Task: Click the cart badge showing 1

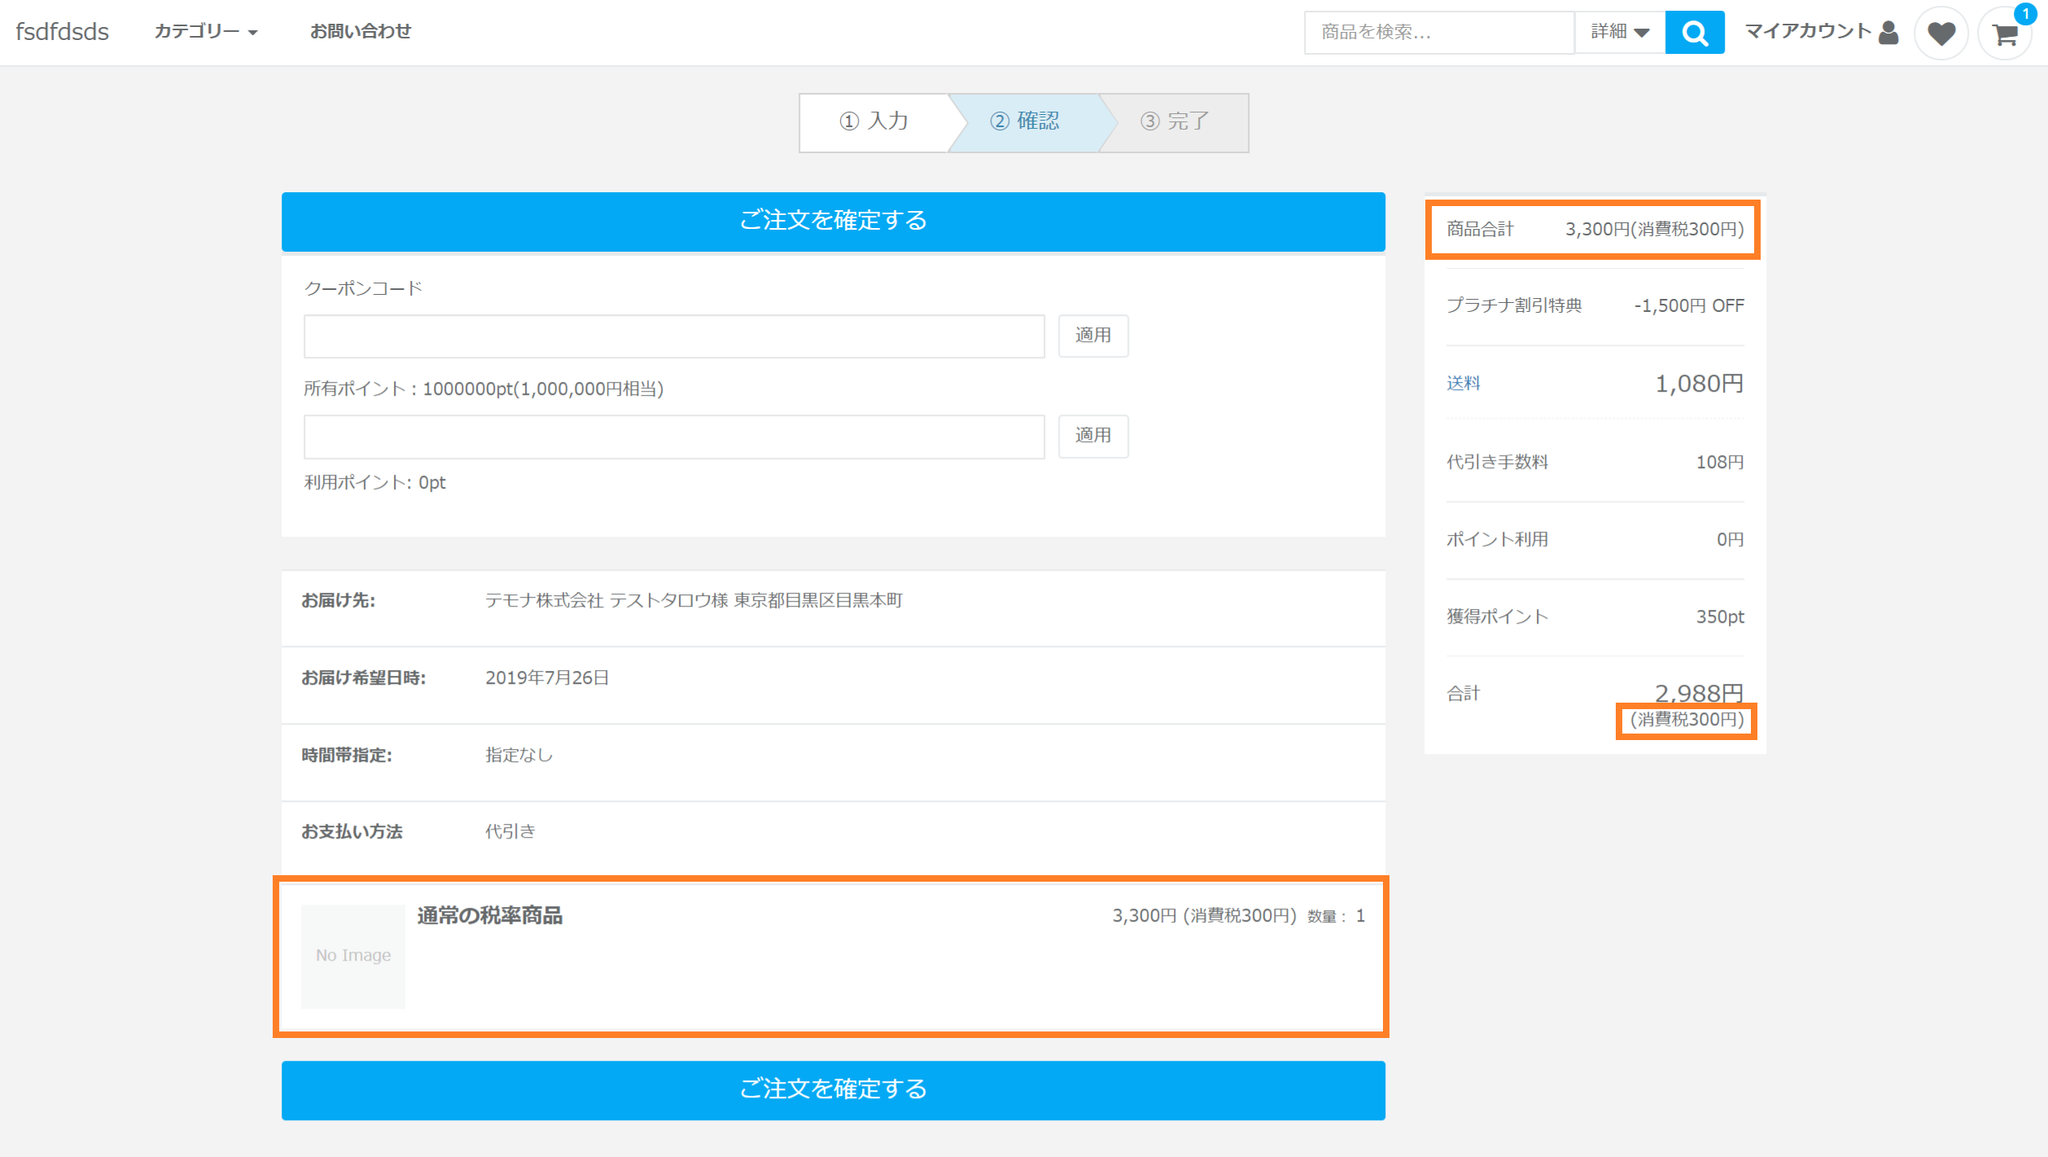Action: pyautogui.click(x=2025, y=14)
